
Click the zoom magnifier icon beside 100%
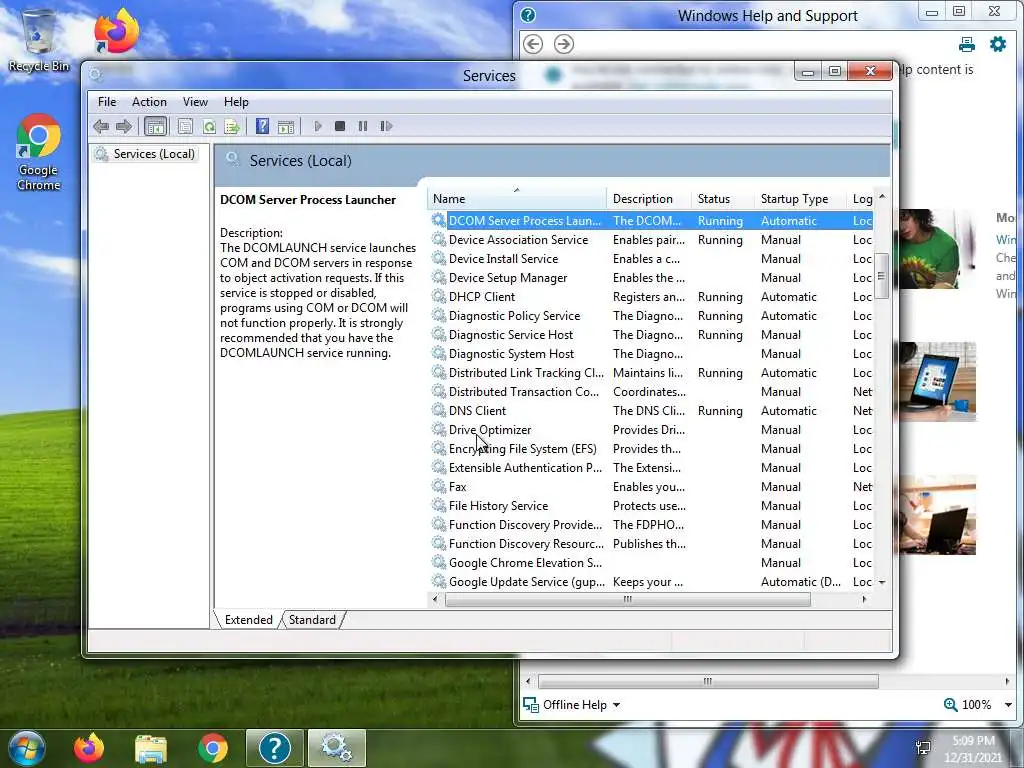click(951, 705)
